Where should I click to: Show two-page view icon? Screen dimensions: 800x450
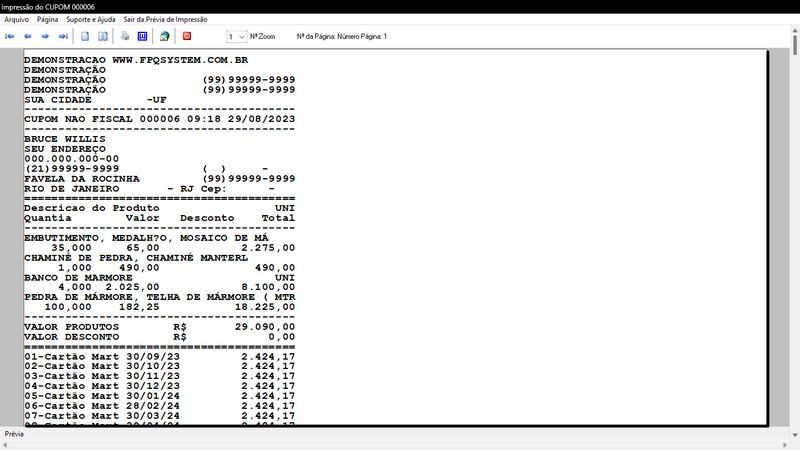103,36
